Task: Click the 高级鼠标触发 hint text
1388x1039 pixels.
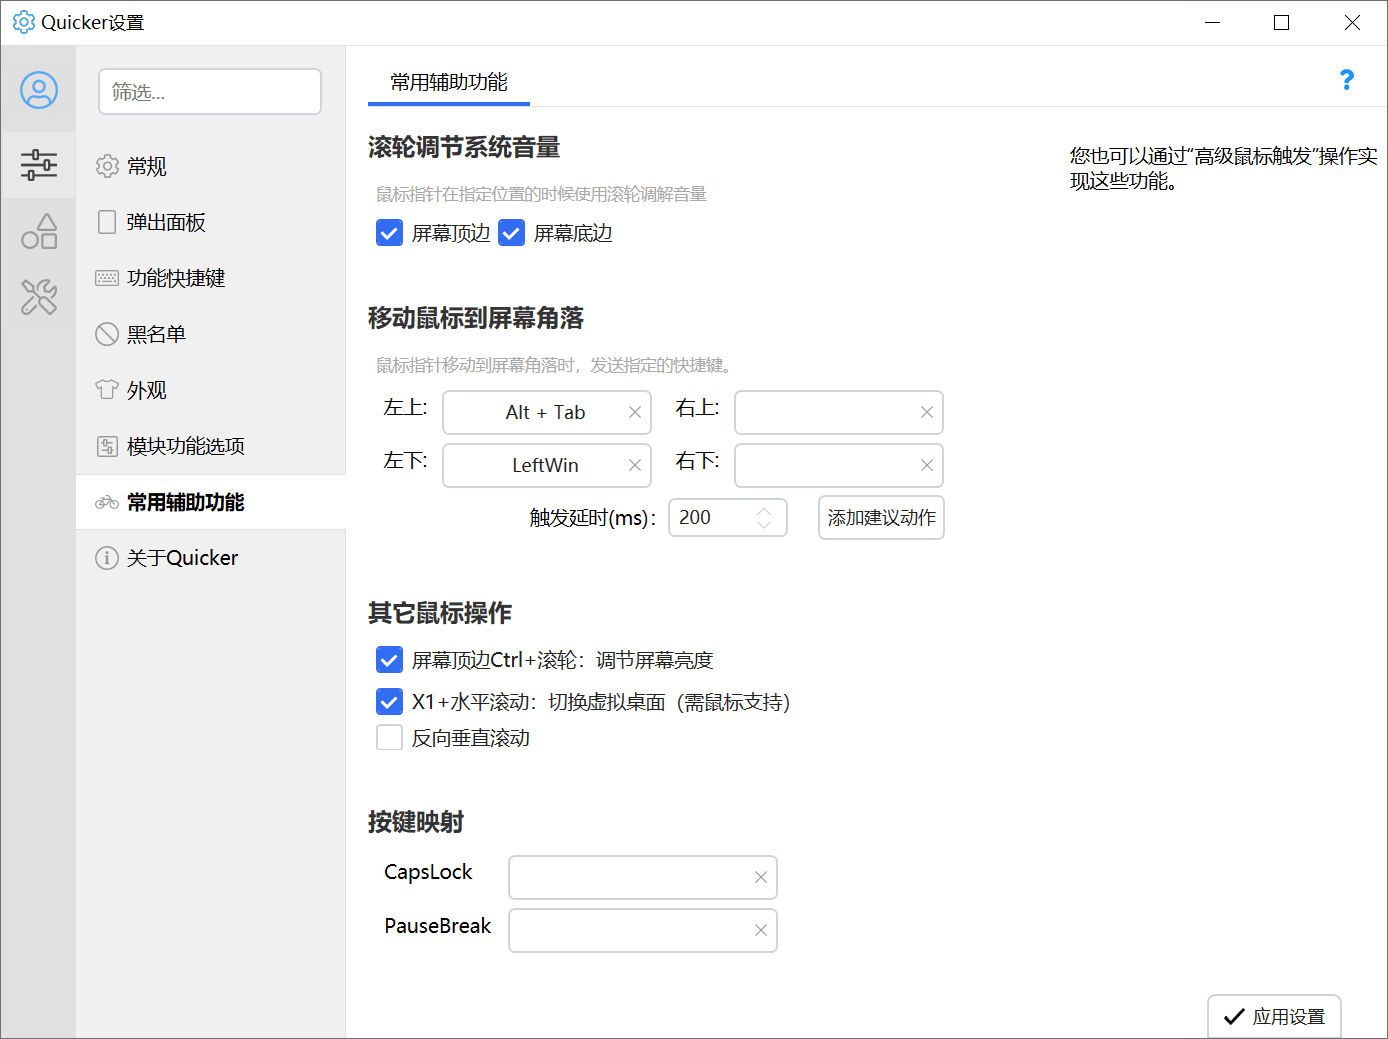Action: click(x=1224, y=168)
